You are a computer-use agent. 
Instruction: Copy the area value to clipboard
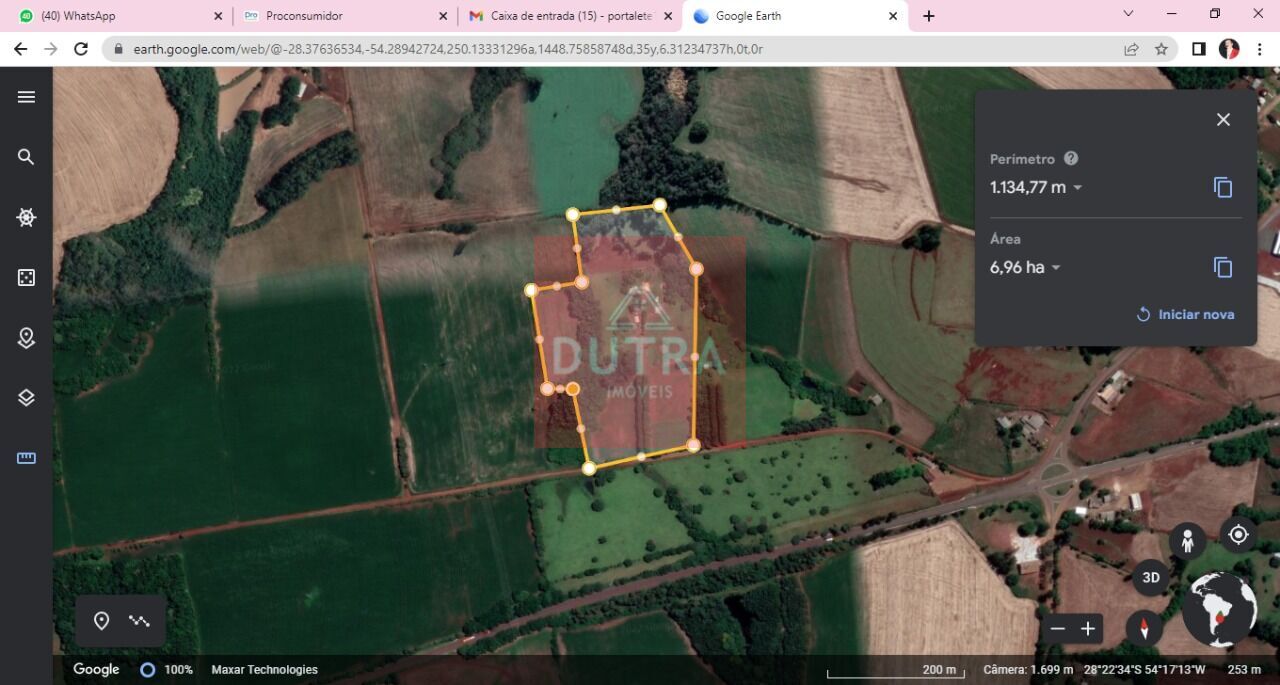(1222, 267)
